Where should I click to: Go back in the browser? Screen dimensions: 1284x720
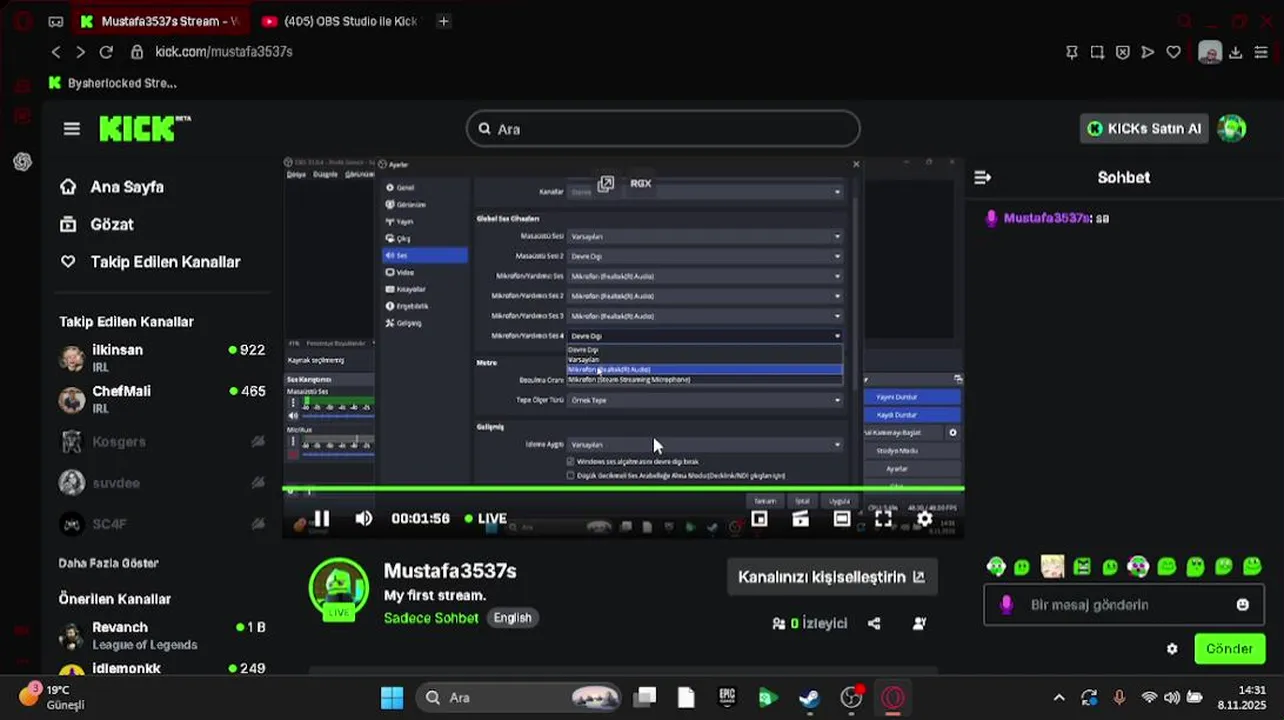point(56,52)
